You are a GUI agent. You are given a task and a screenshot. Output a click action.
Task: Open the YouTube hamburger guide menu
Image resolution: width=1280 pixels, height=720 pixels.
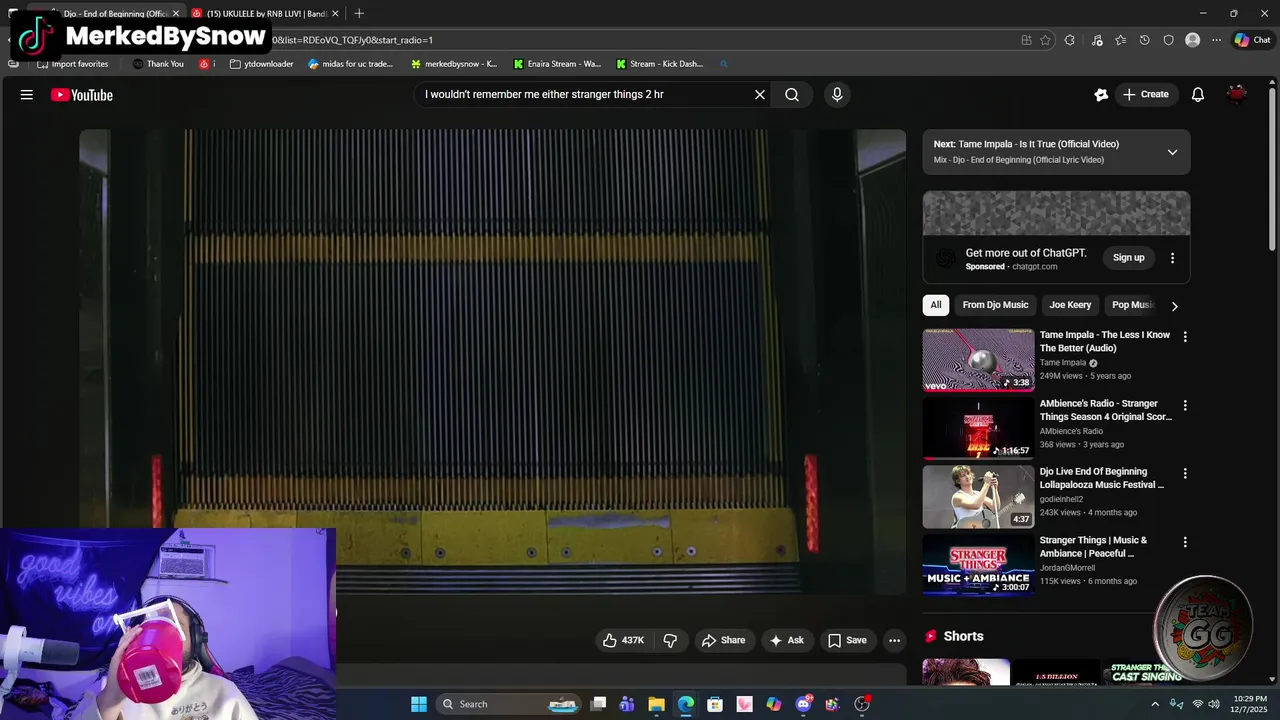pos(27,95)
